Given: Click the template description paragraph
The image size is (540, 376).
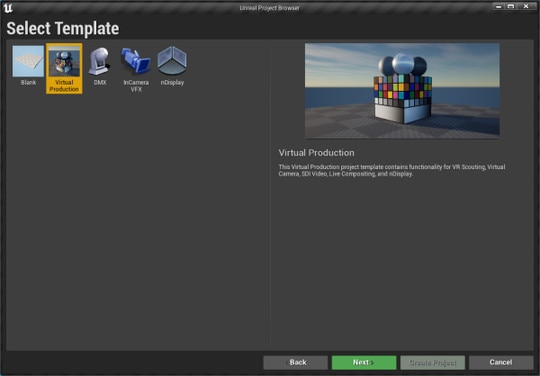Looking at the screenshot, I should (392, 170).
